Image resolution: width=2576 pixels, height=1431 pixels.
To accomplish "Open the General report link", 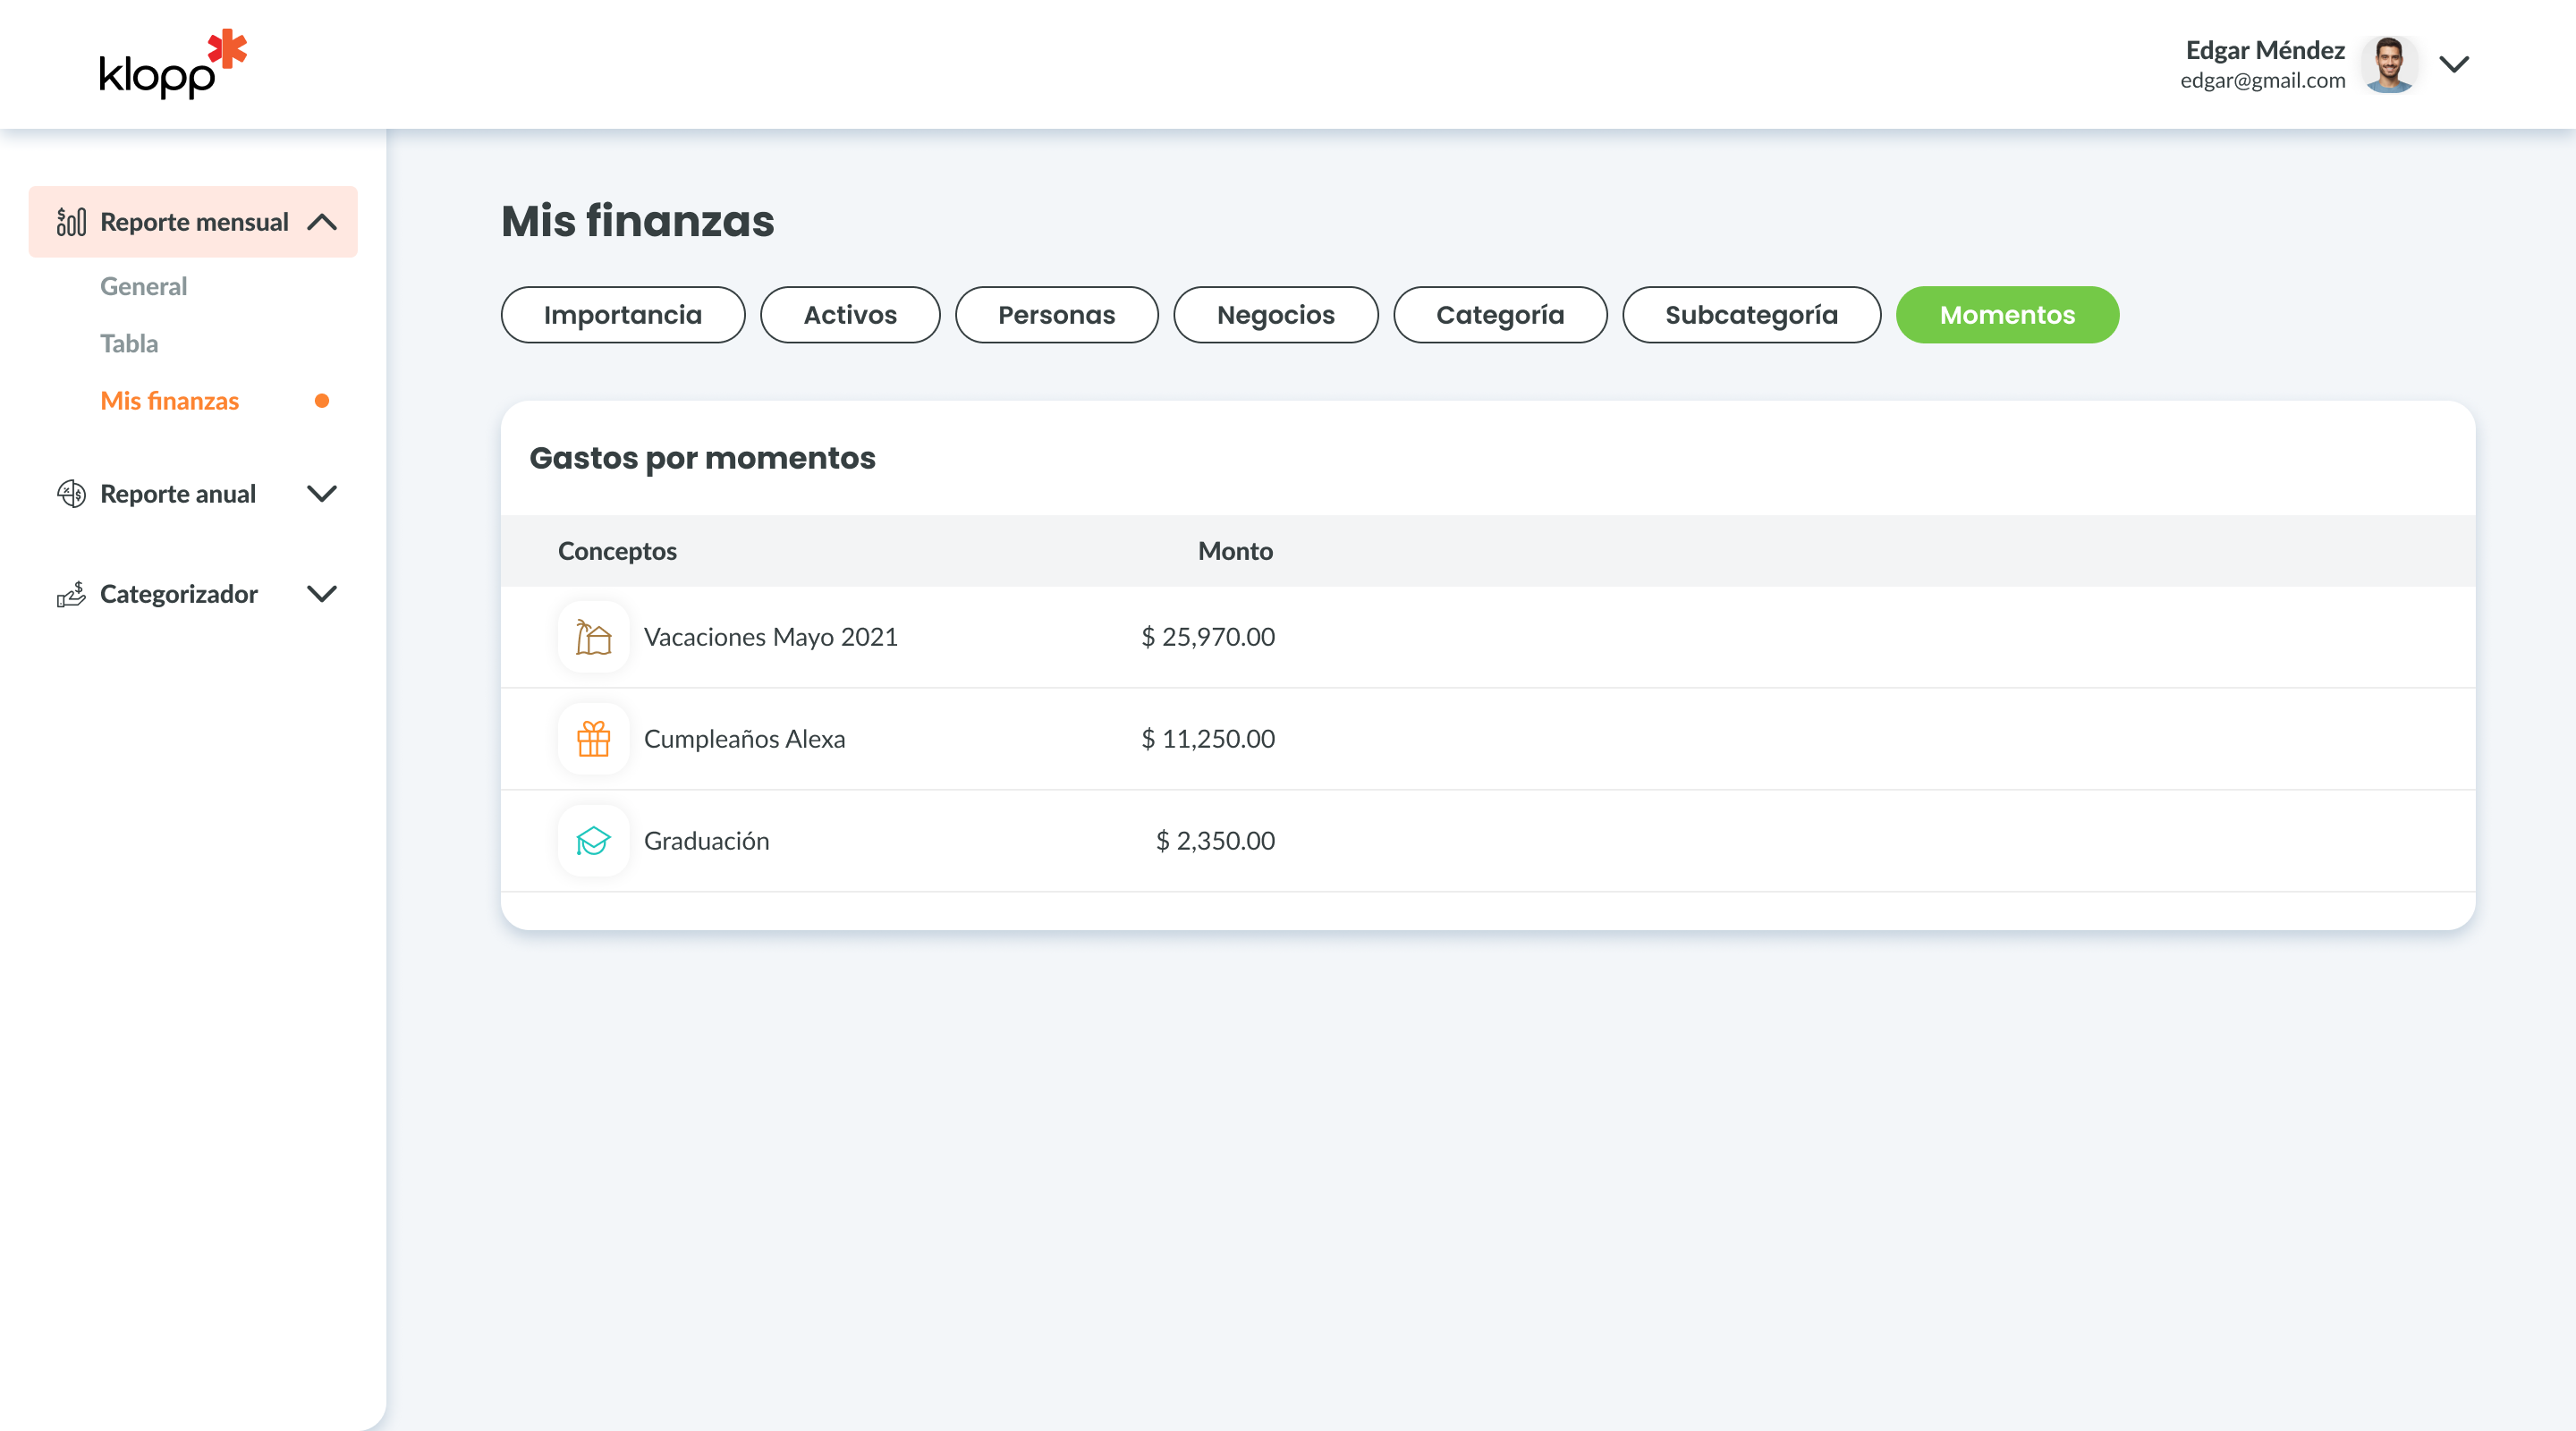I will [143, 286].
